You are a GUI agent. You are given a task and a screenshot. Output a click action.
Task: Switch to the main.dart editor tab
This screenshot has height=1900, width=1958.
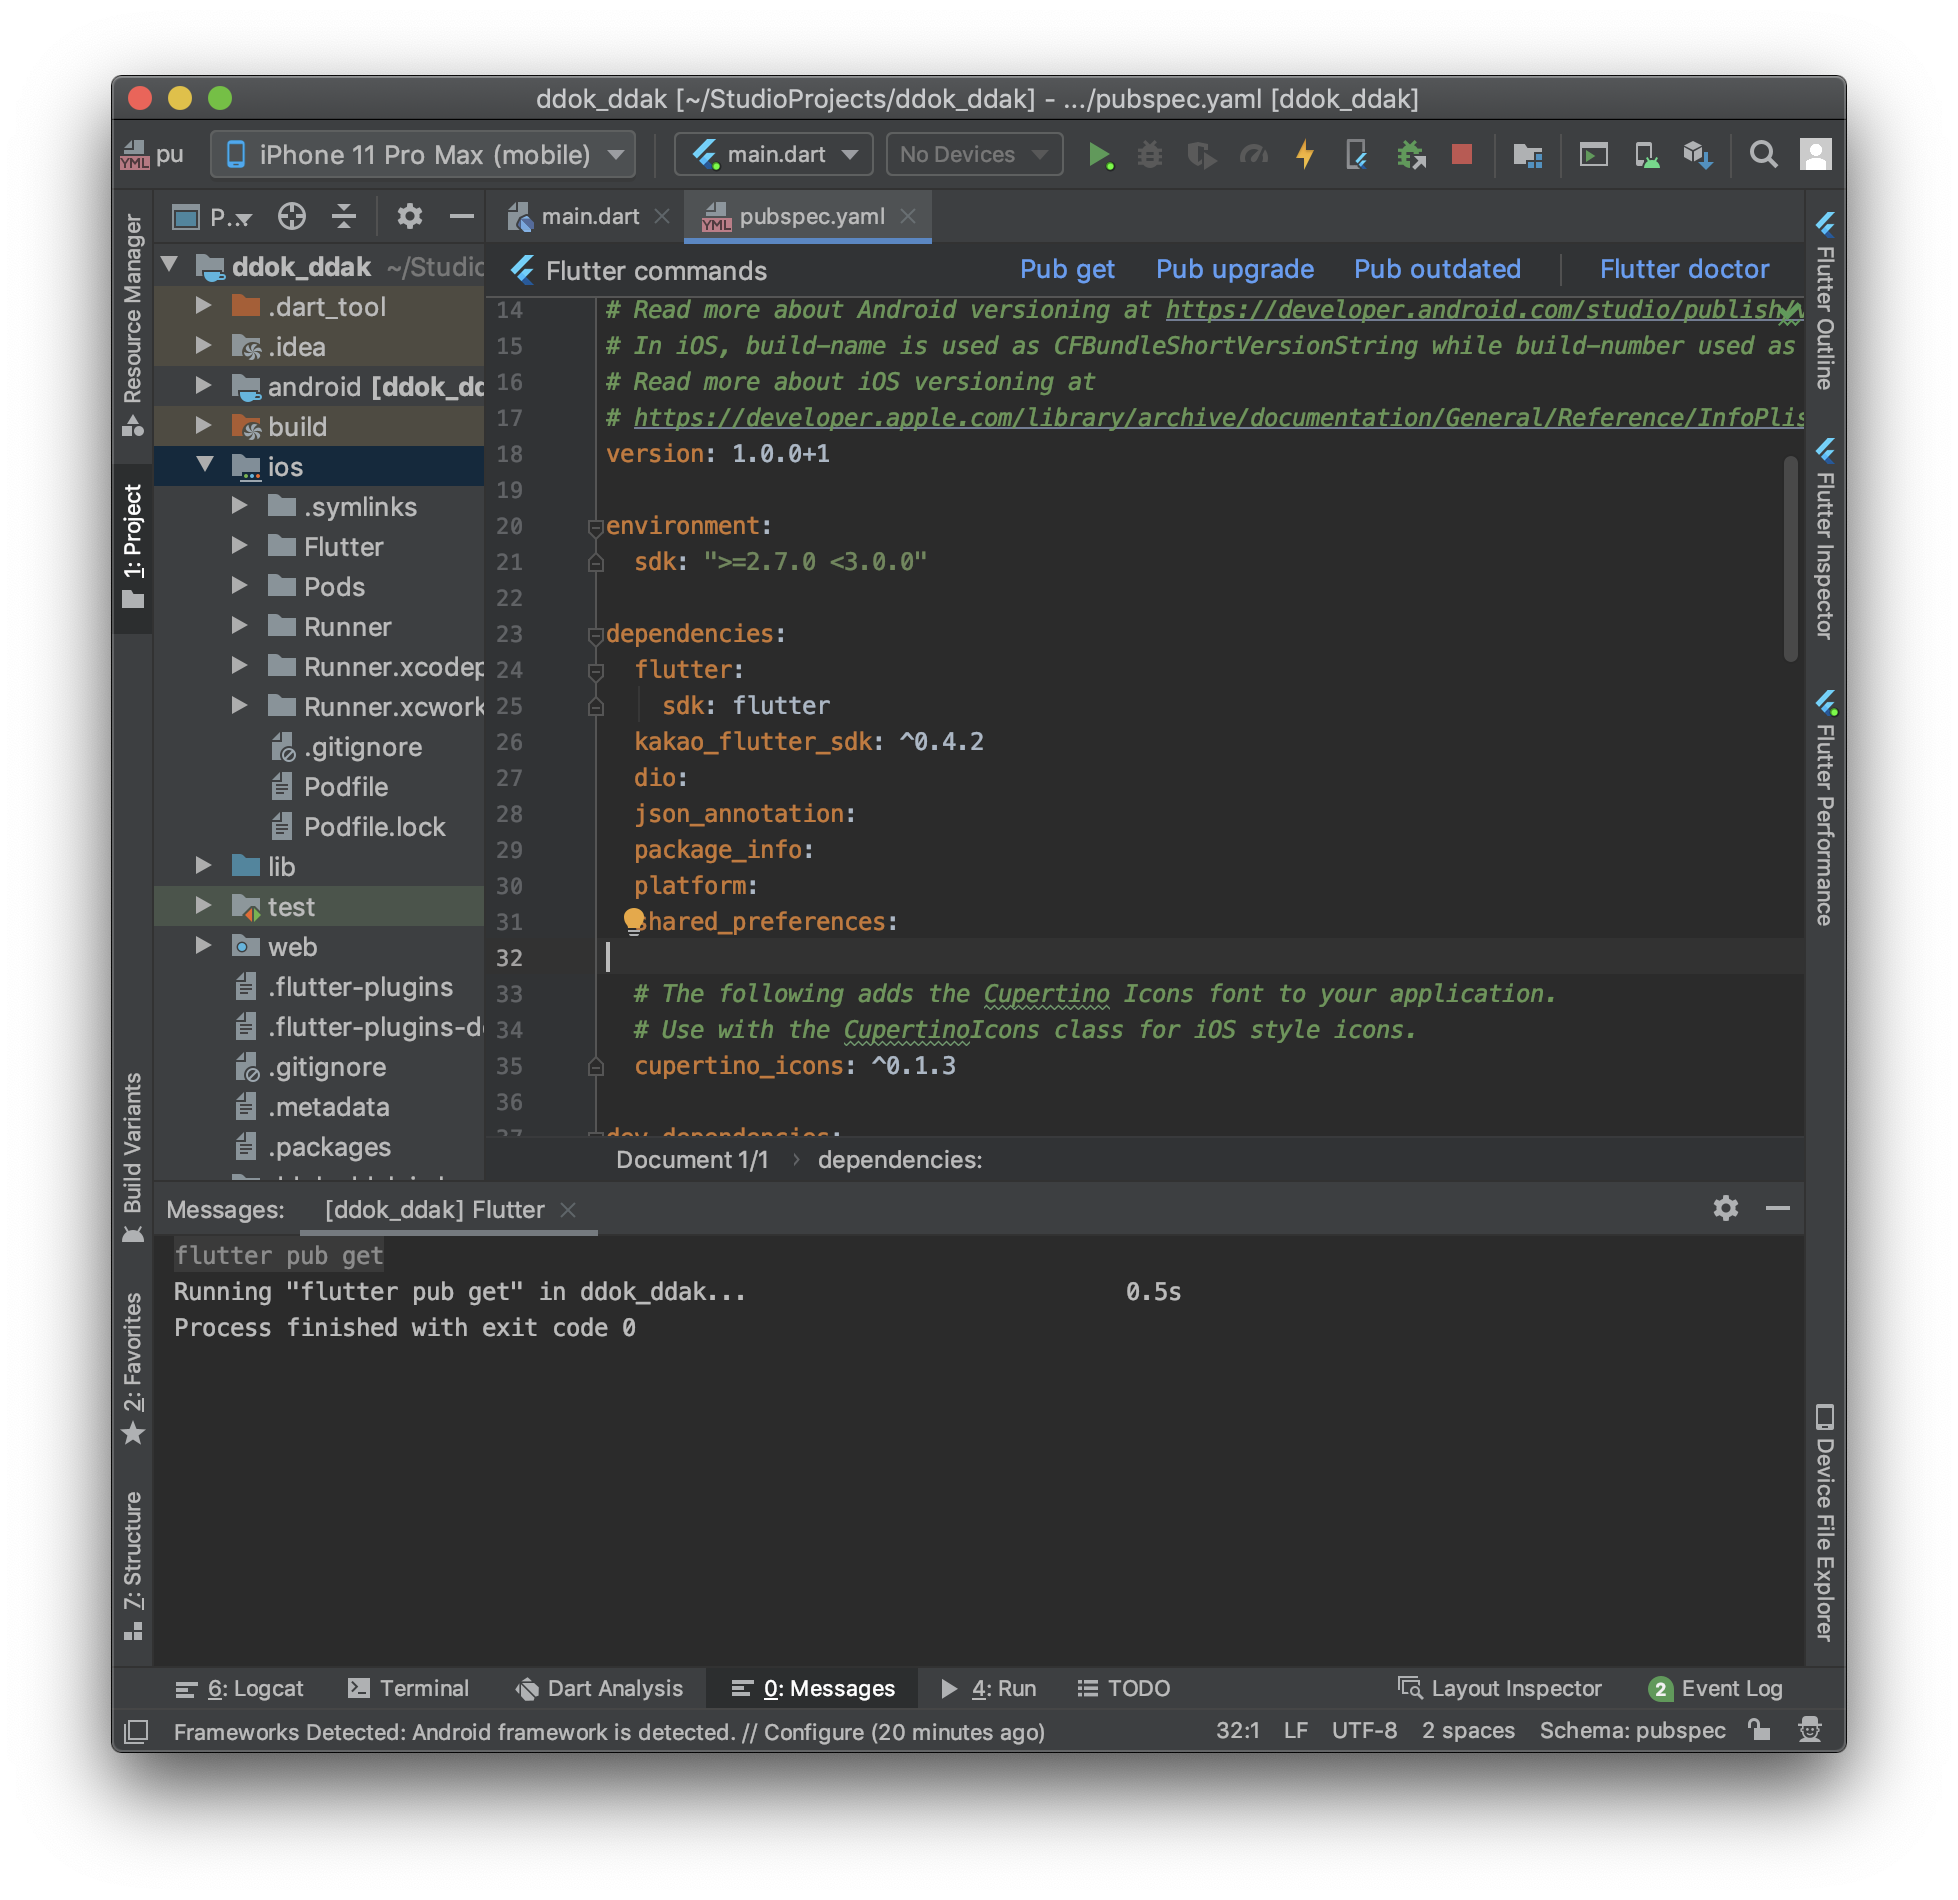pyautogui.click(x=589, y=217)
